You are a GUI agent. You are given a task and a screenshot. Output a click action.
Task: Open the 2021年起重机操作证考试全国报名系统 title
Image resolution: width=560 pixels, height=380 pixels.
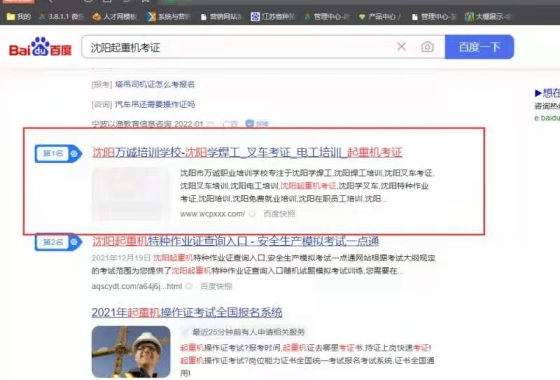[187, 312]
